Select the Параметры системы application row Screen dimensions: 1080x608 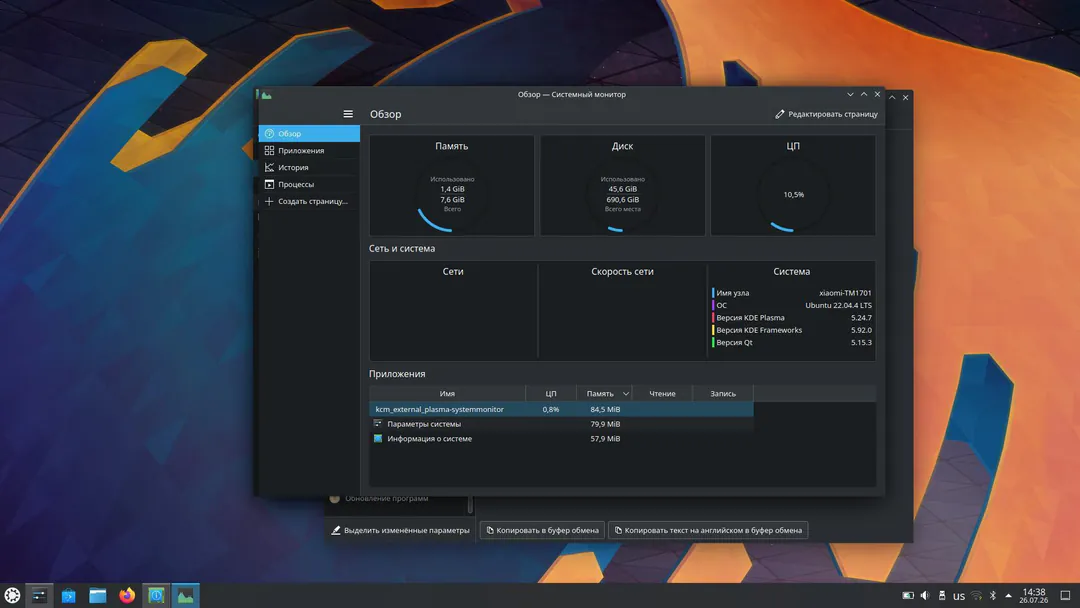click(x=561, y=424)
